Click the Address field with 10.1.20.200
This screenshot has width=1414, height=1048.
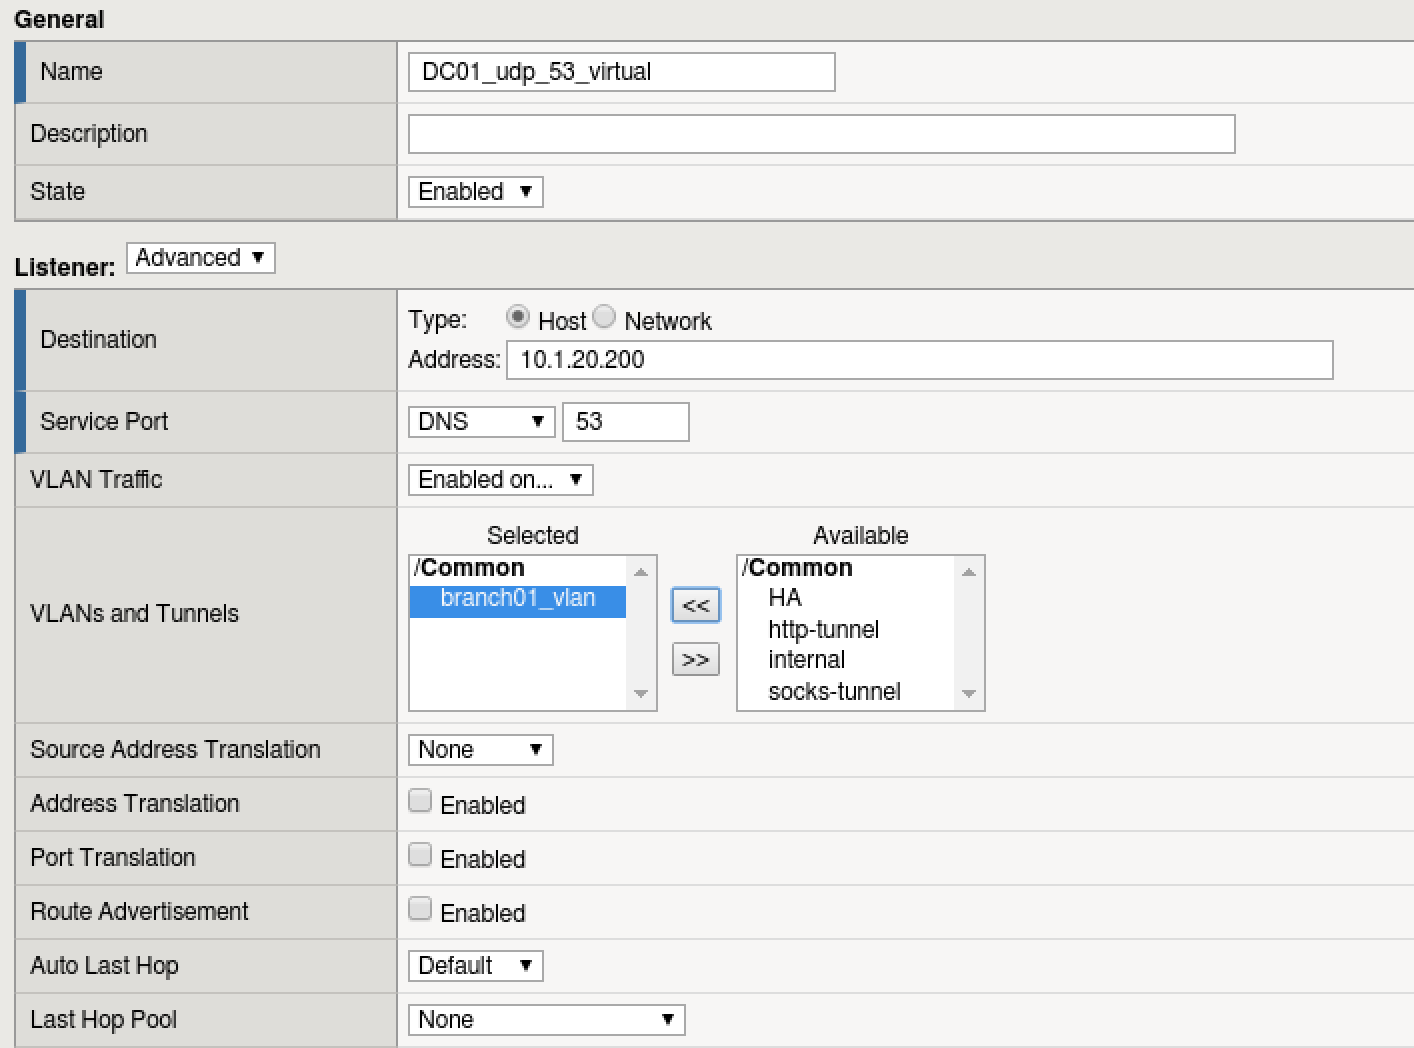pyautogui.click(x=919, y=360)
